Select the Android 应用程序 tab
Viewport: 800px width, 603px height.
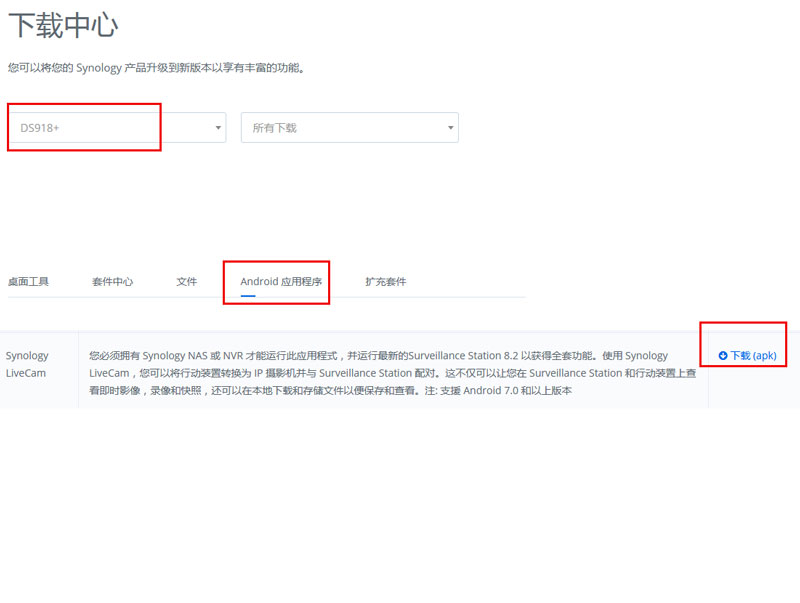point(281,282)
